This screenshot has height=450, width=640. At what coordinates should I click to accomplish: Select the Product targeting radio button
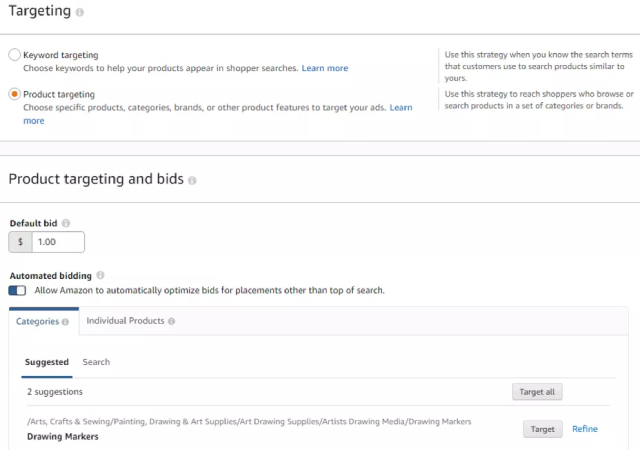14,94
